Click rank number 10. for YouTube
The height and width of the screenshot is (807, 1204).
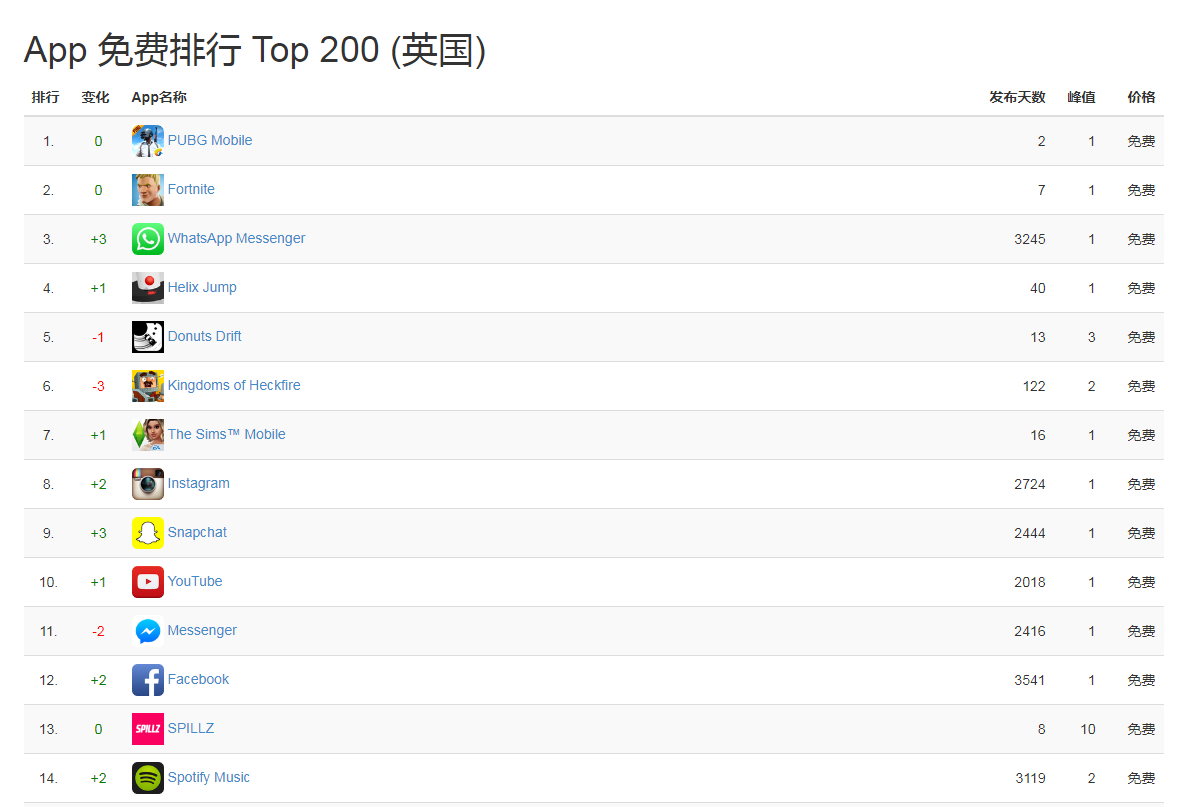48,582
